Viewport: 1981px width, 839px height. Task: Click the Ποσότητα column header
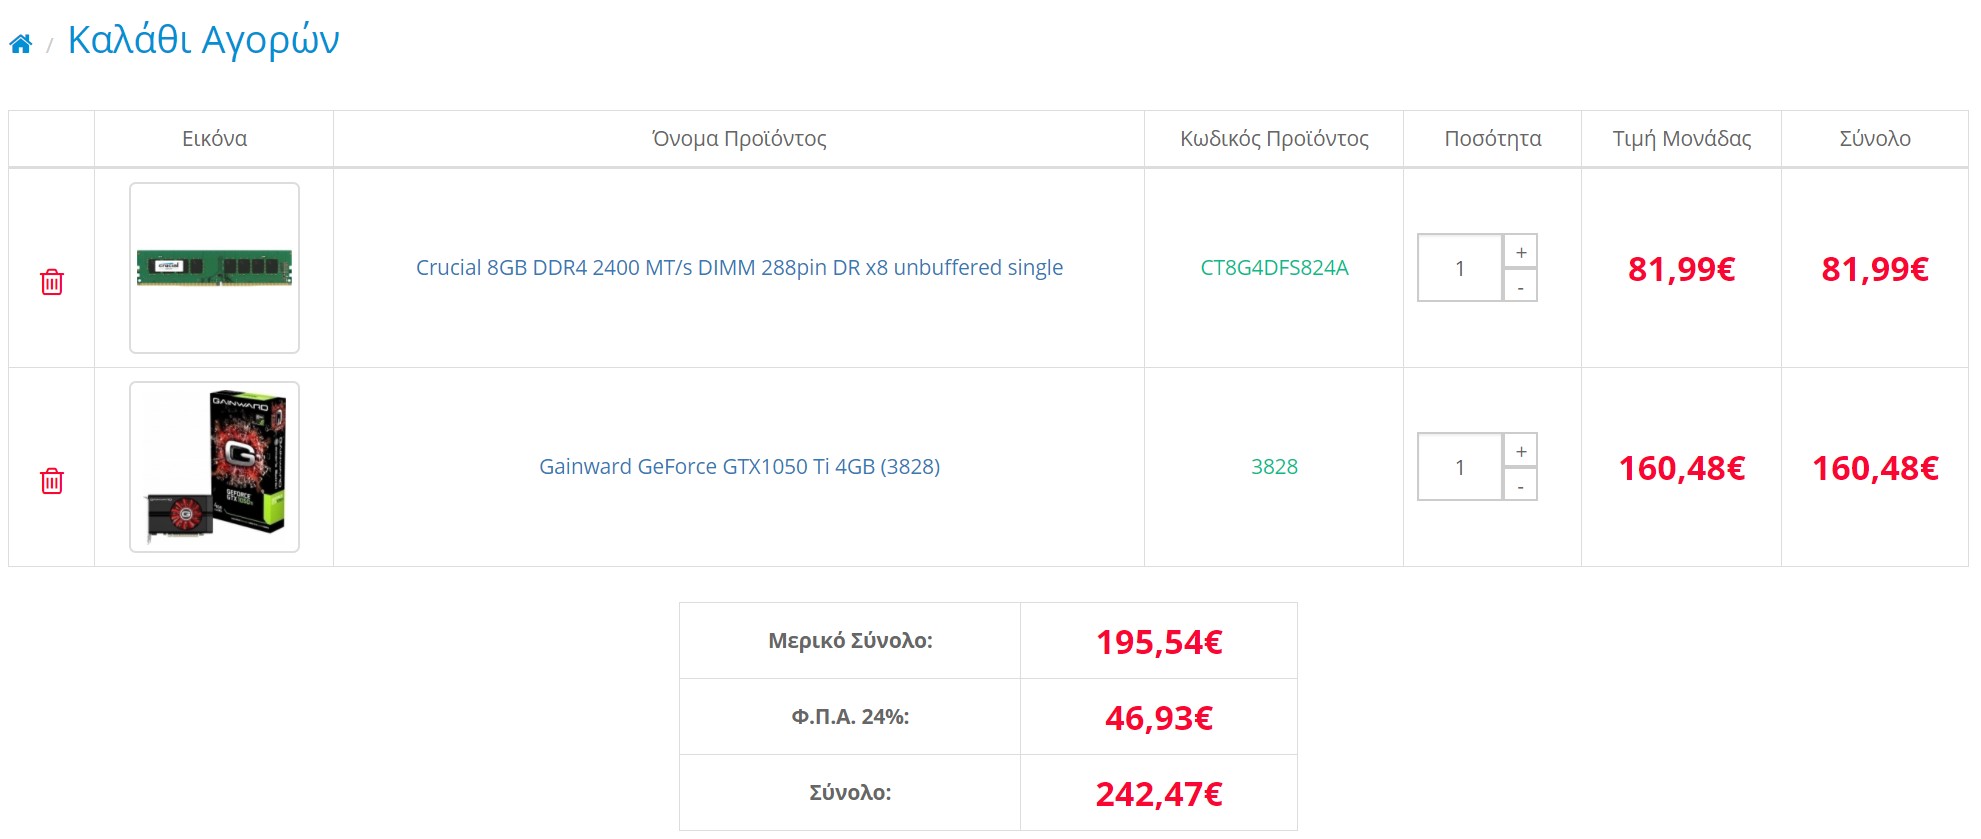1492,139
